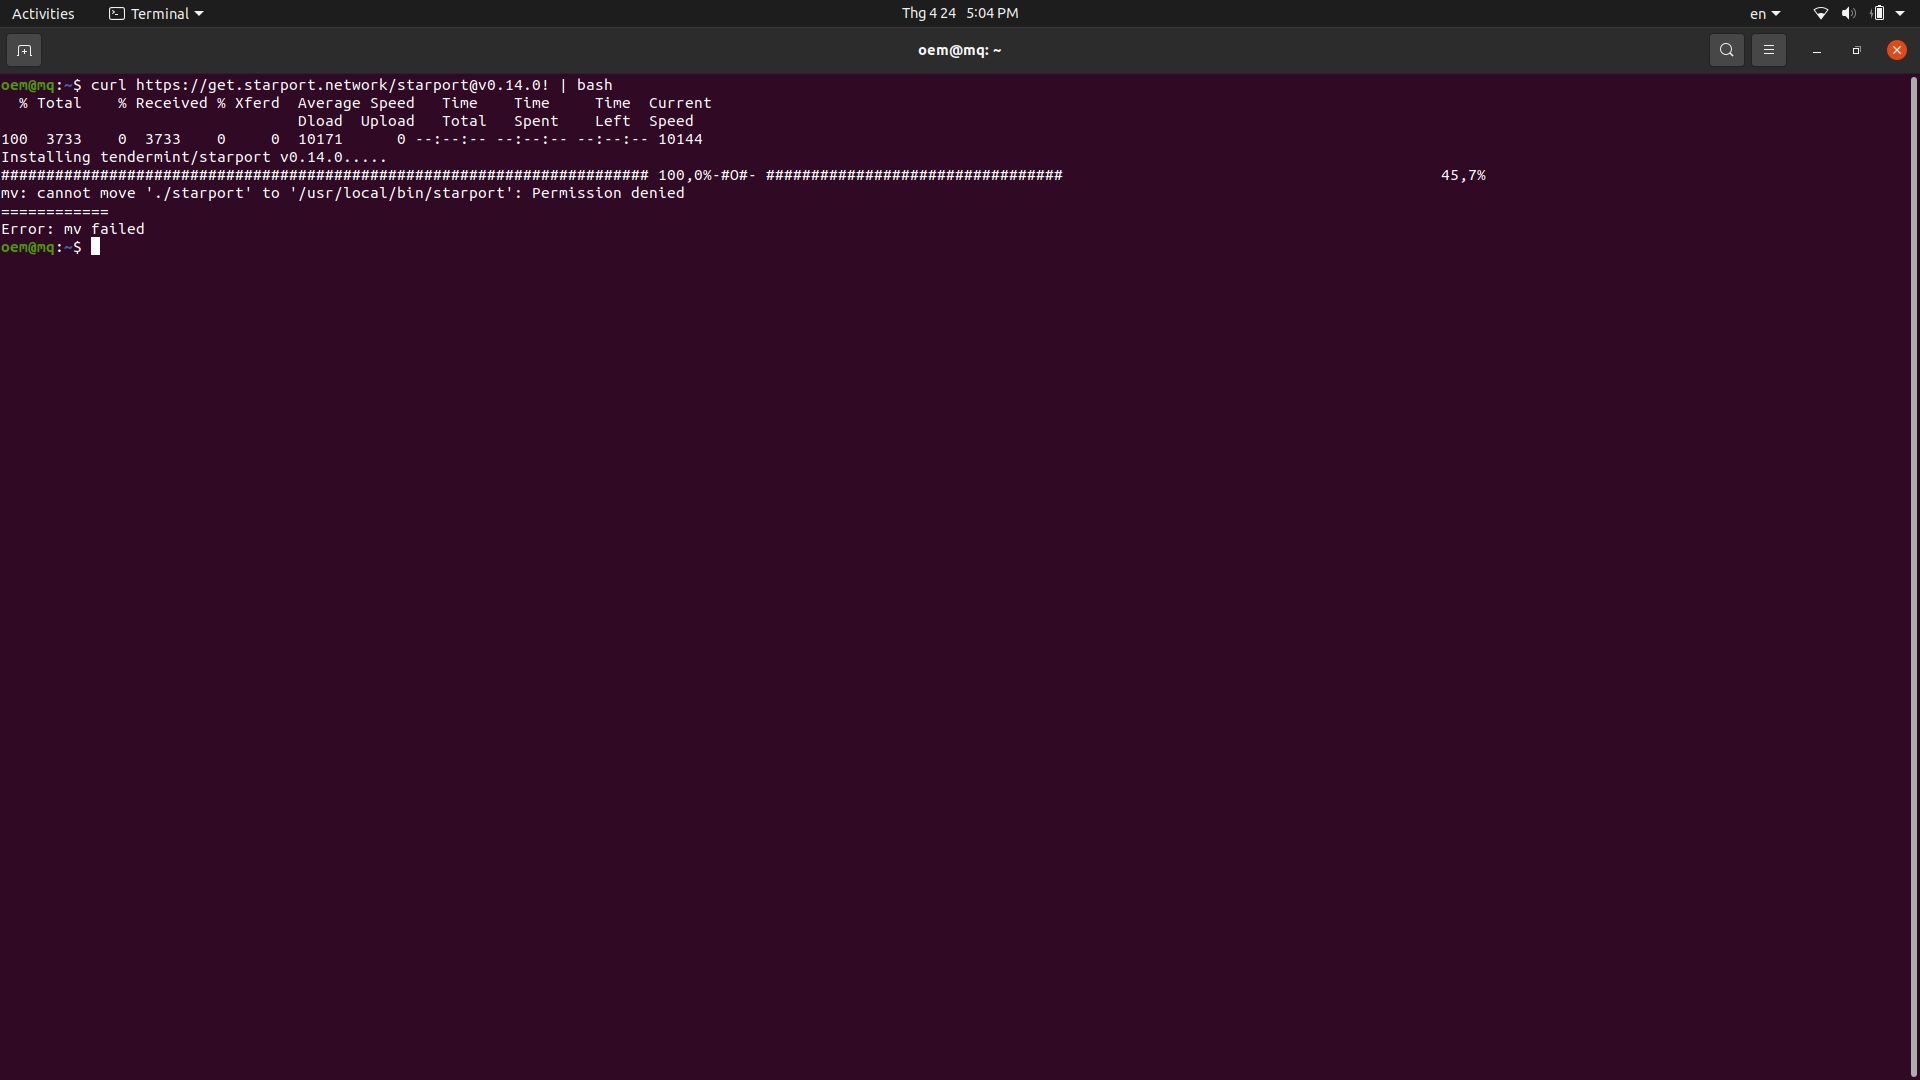Minimize the terminal window
This screenshot has height=1080, width=1920.
1816,50
